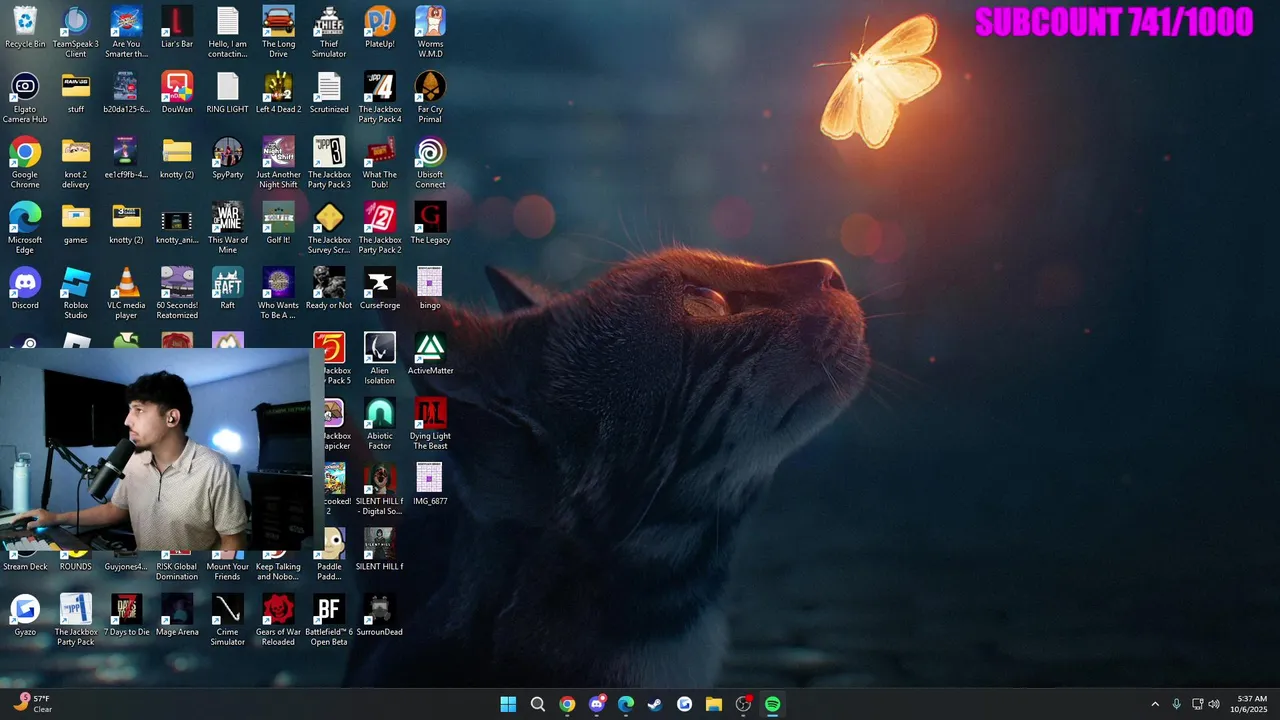Open the RING LIGHT text file
The height and width of the screenshot is (720, 1280).
point(228,93)
